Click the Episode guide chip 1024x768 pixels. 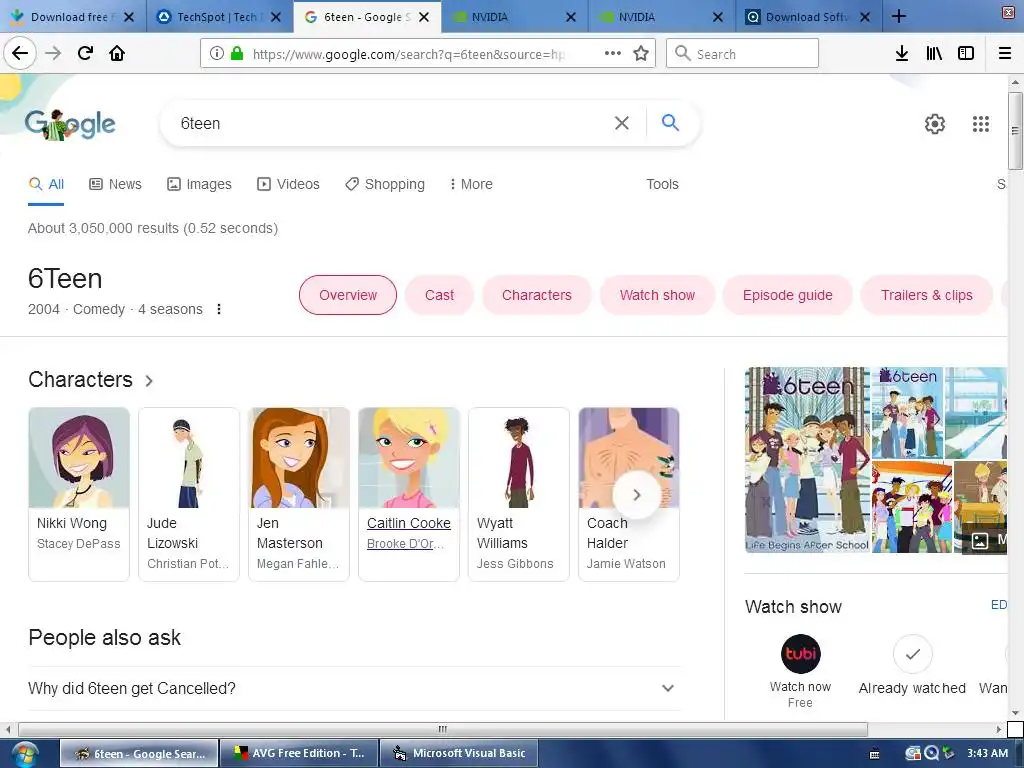click(x=788, y=295)
